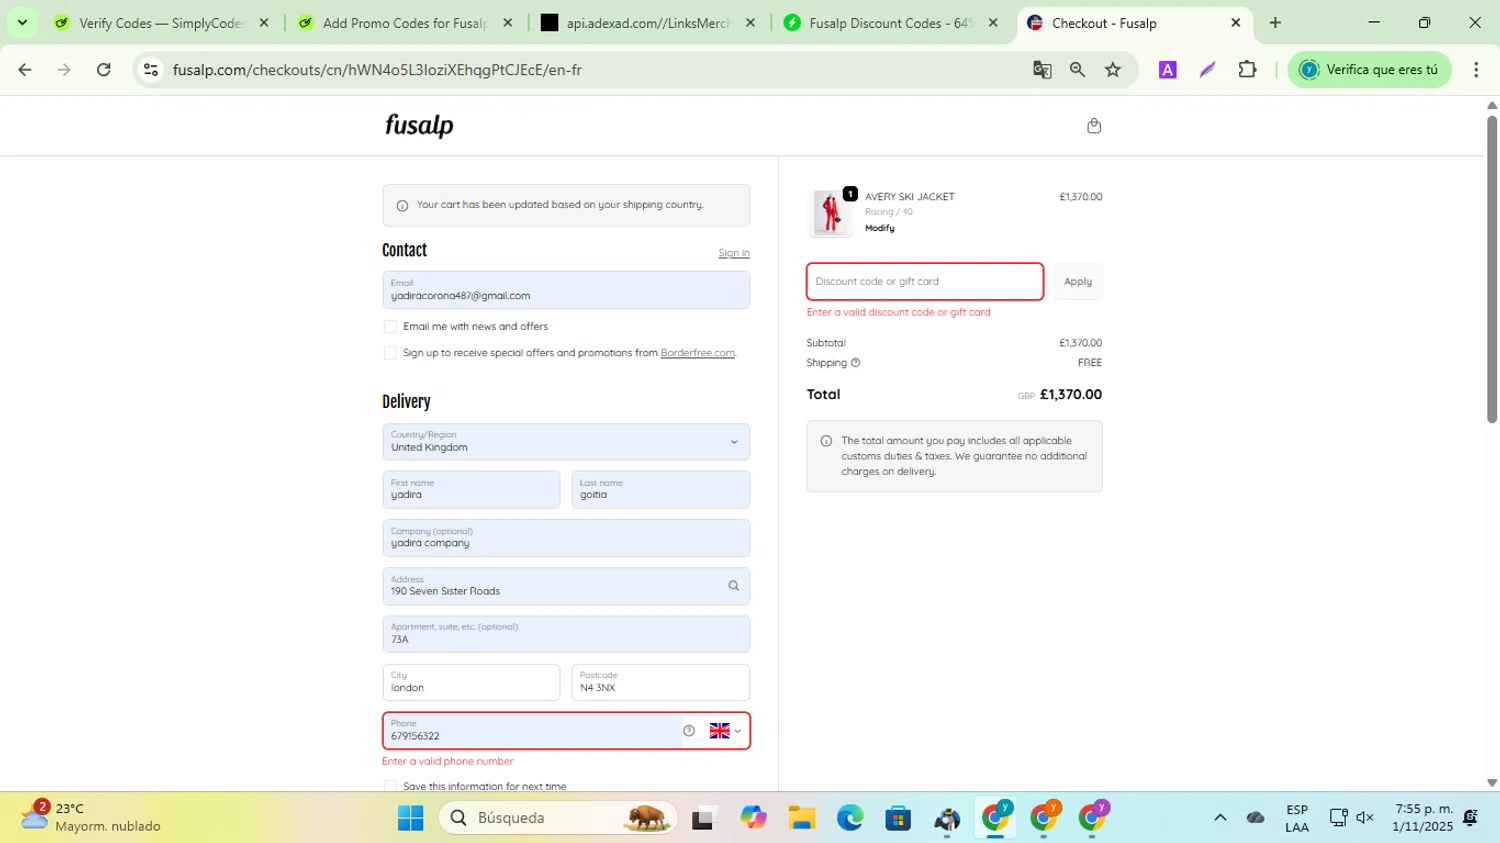Click the translate page icon
1500x843 pixels.
1042,70
